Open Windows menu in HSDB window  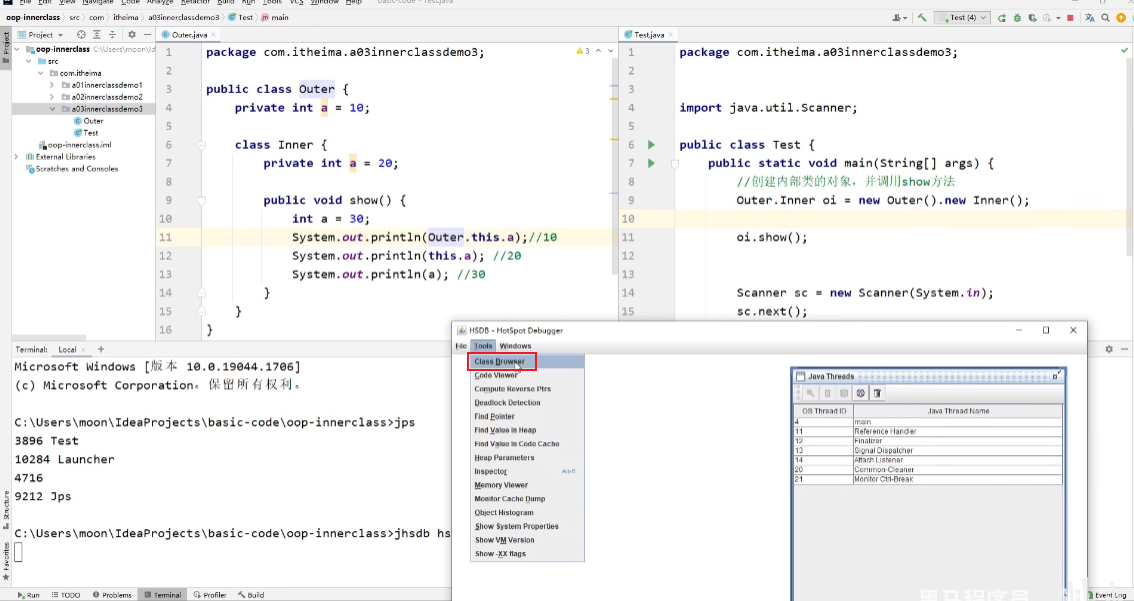tap(515, 346)
